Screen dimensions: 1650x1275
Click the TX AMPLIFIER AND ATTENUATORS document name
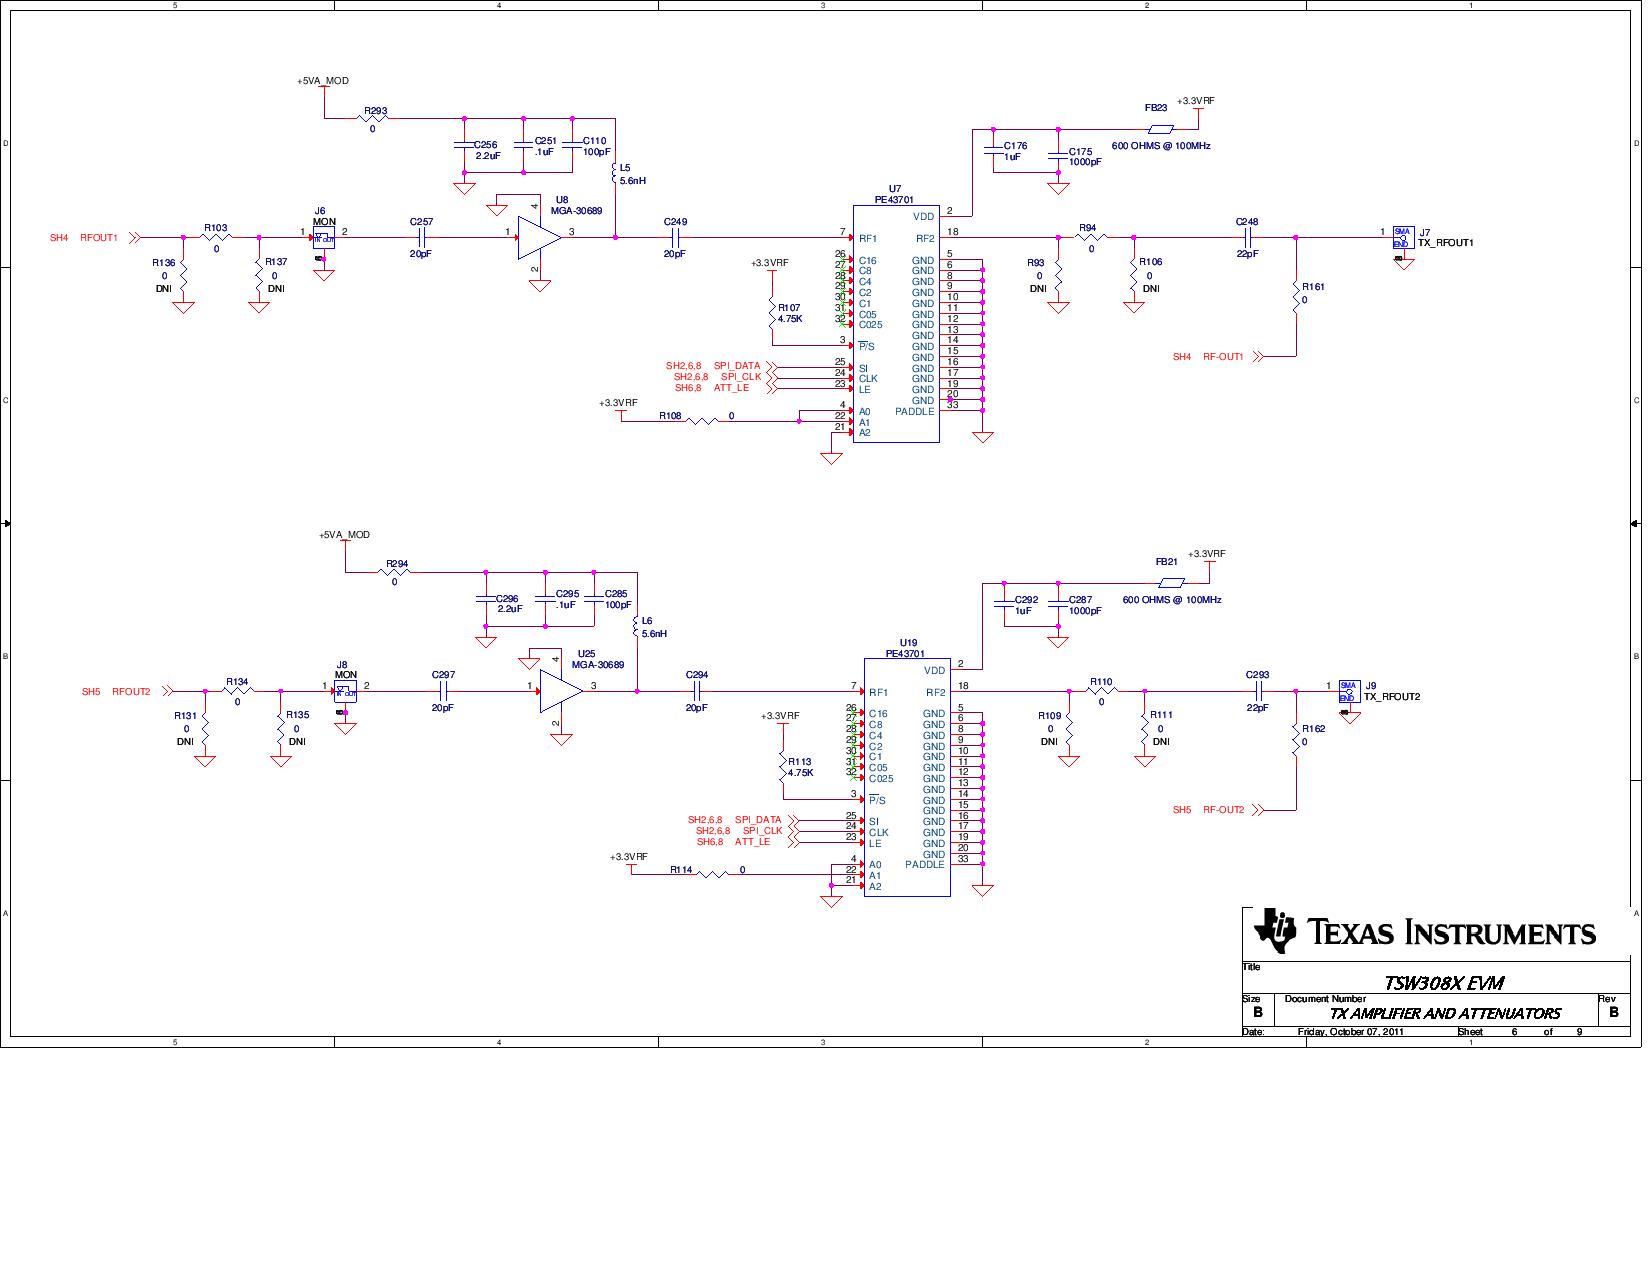tap(1444, 1013)
